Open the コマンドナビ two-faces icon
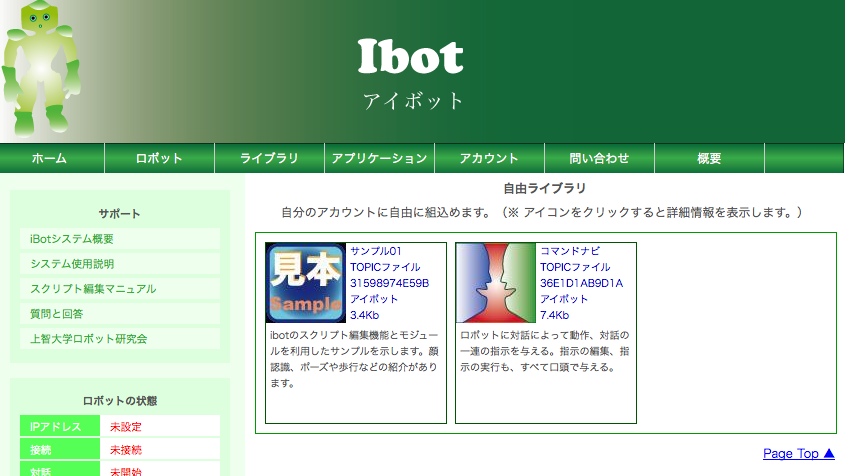Viewport: 851px width, 476px height. [x=496, y=283]
